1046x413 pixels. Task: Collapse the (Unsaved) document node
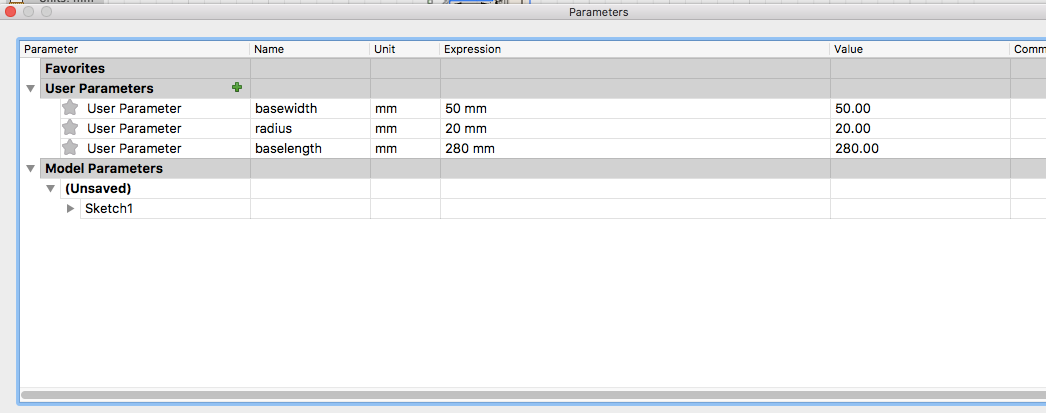(x=51, y=188)
